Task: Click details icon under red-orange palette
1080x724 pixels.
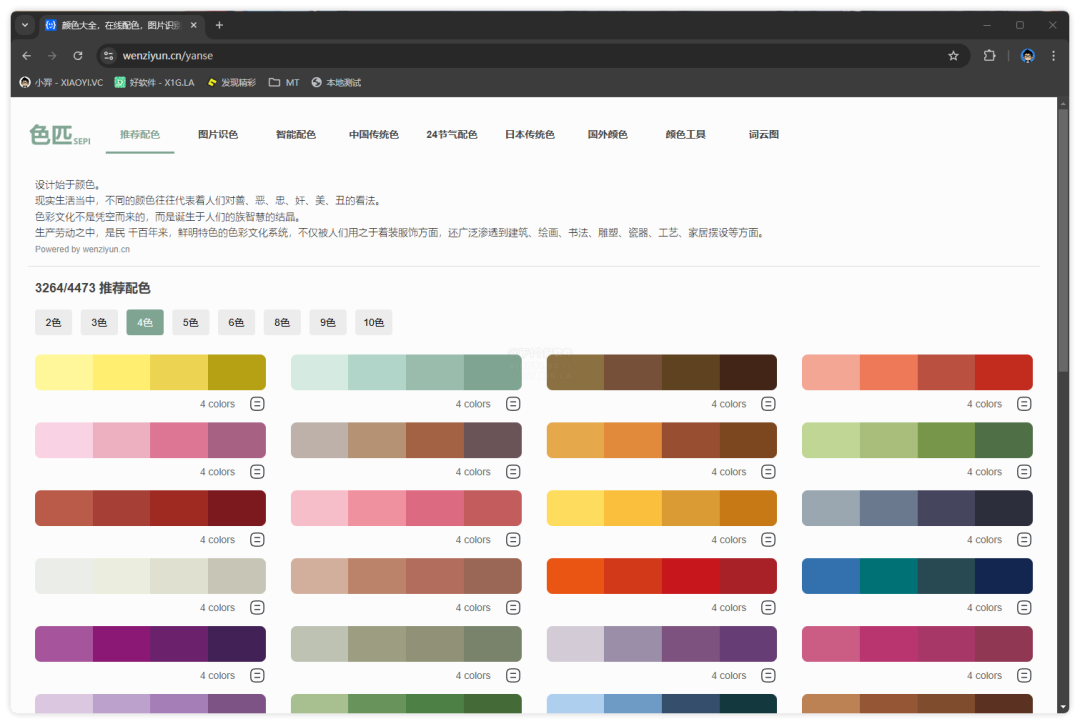Action: pos(768,608)
